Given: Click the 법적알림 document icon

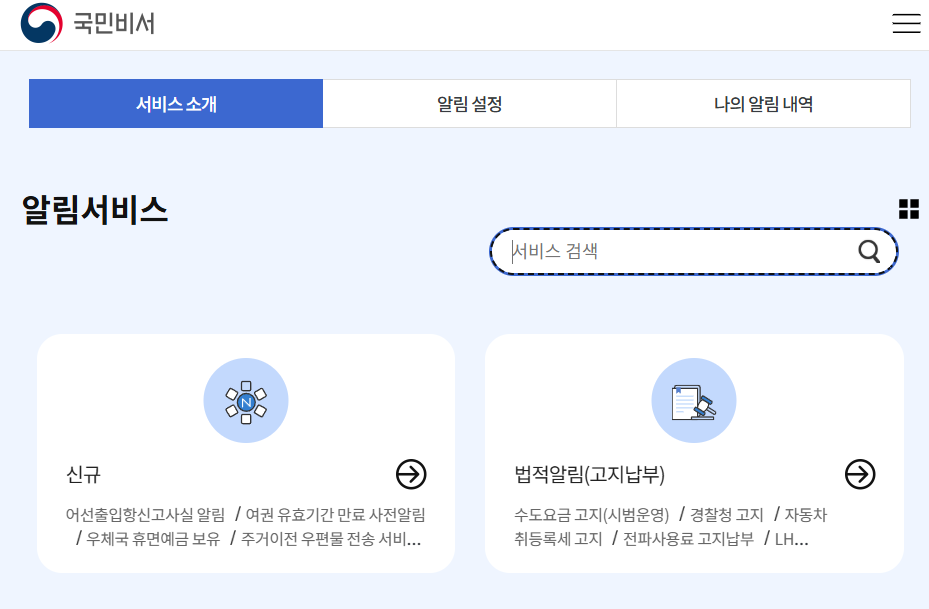Looking at the screenshot, I should point(693,400).
